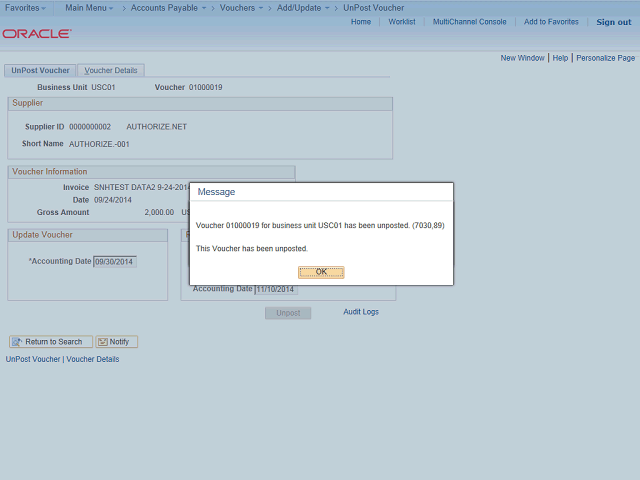
Task: Open the Help link
Action: [560, 58]
